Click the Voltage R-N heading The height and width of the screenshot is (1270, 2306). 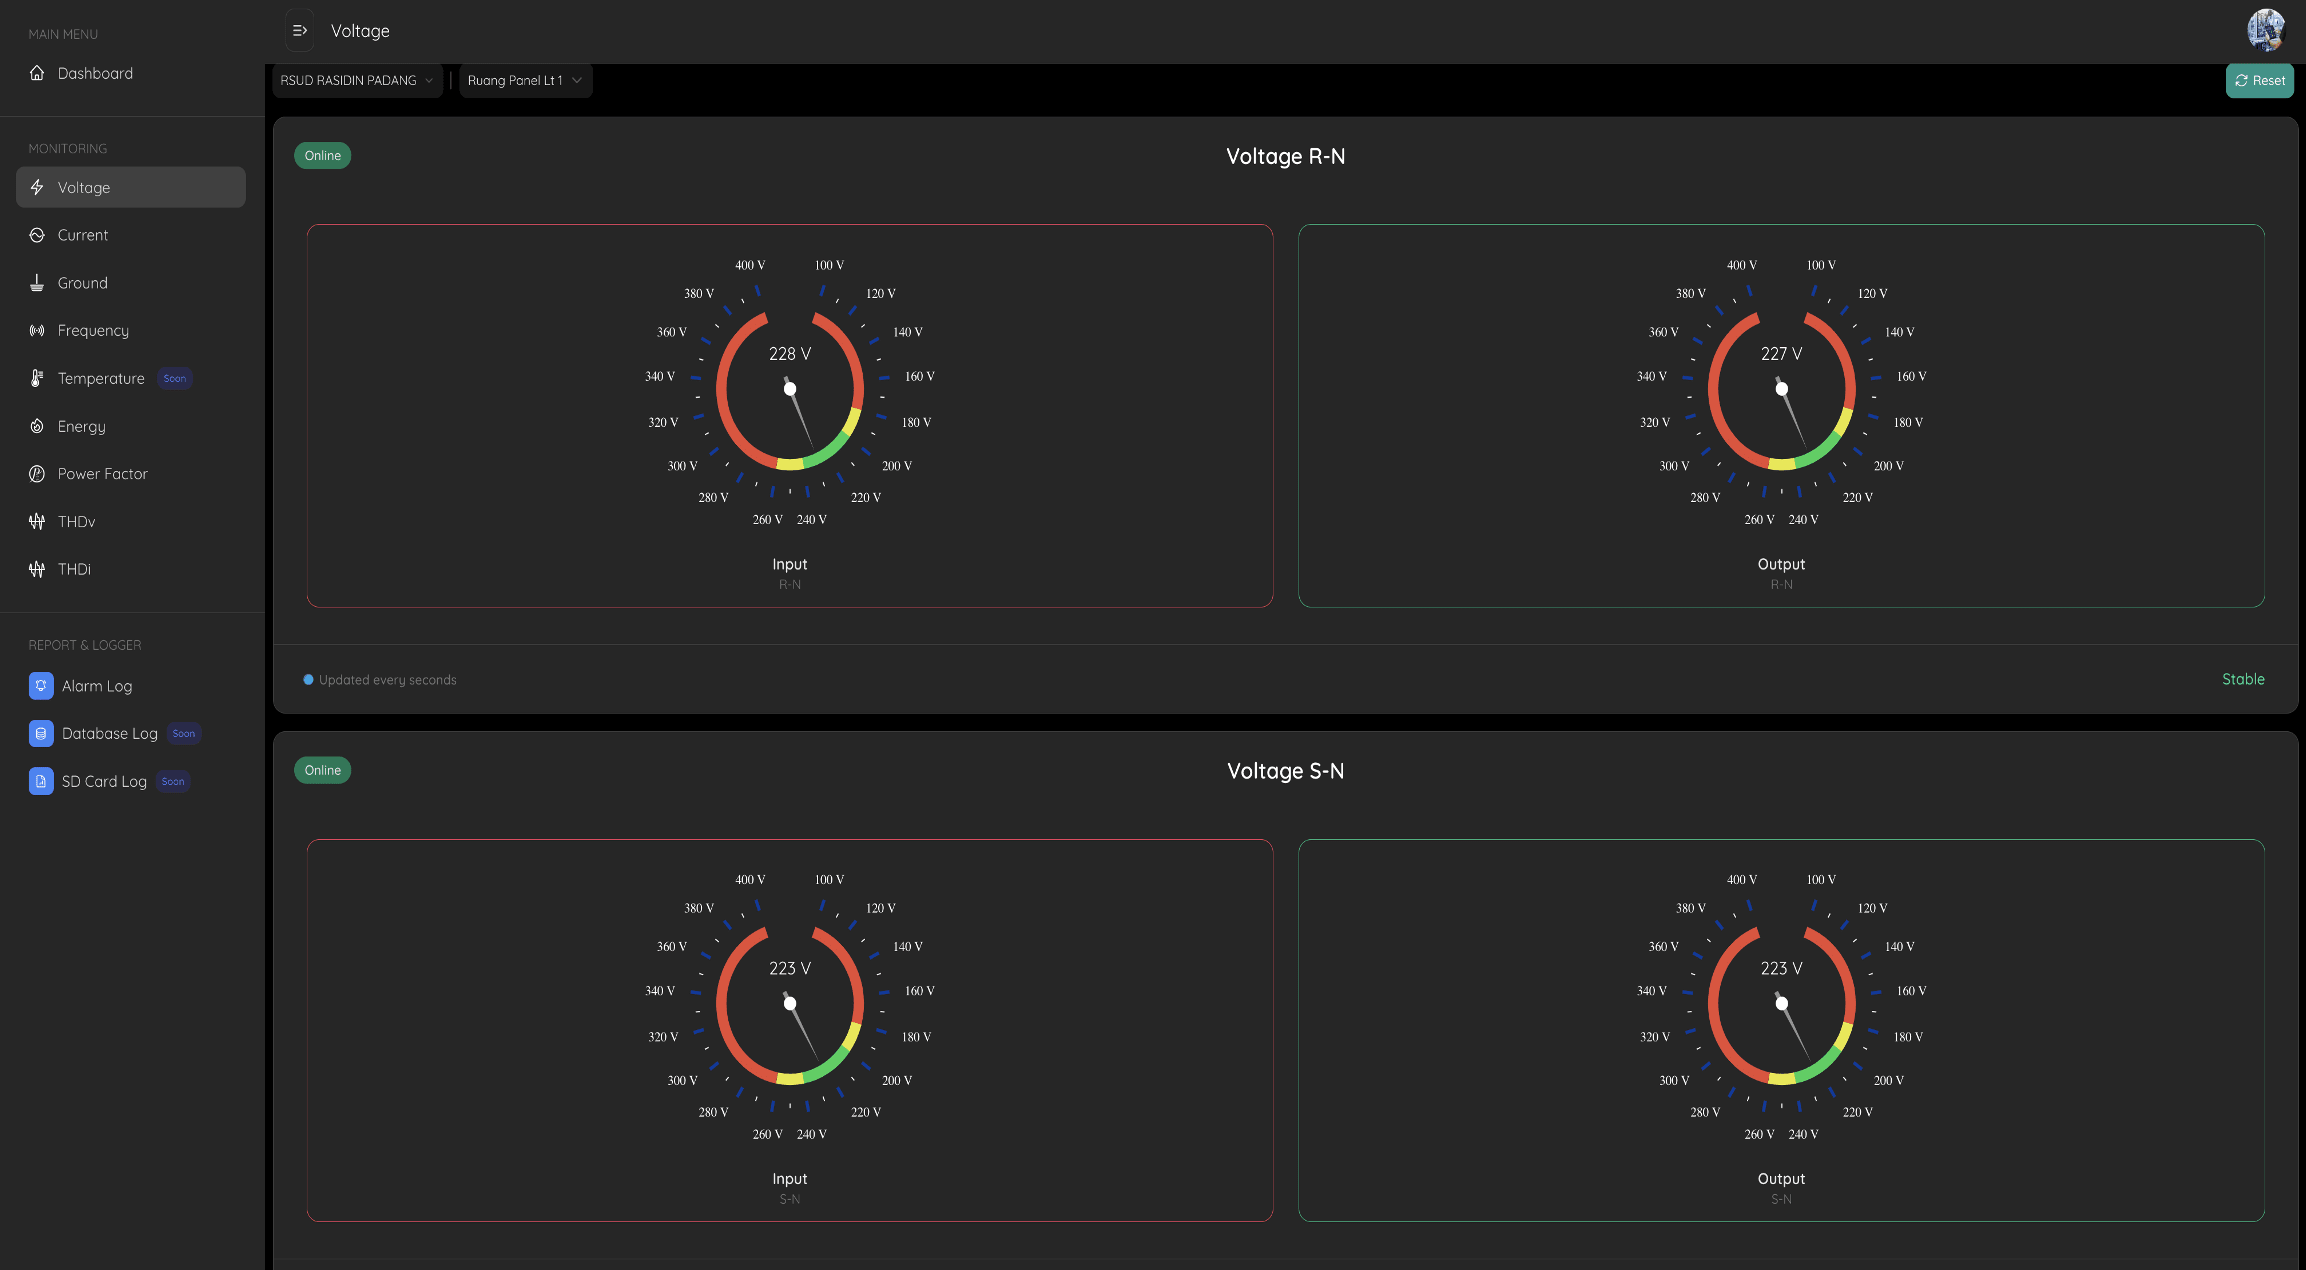1285,157
